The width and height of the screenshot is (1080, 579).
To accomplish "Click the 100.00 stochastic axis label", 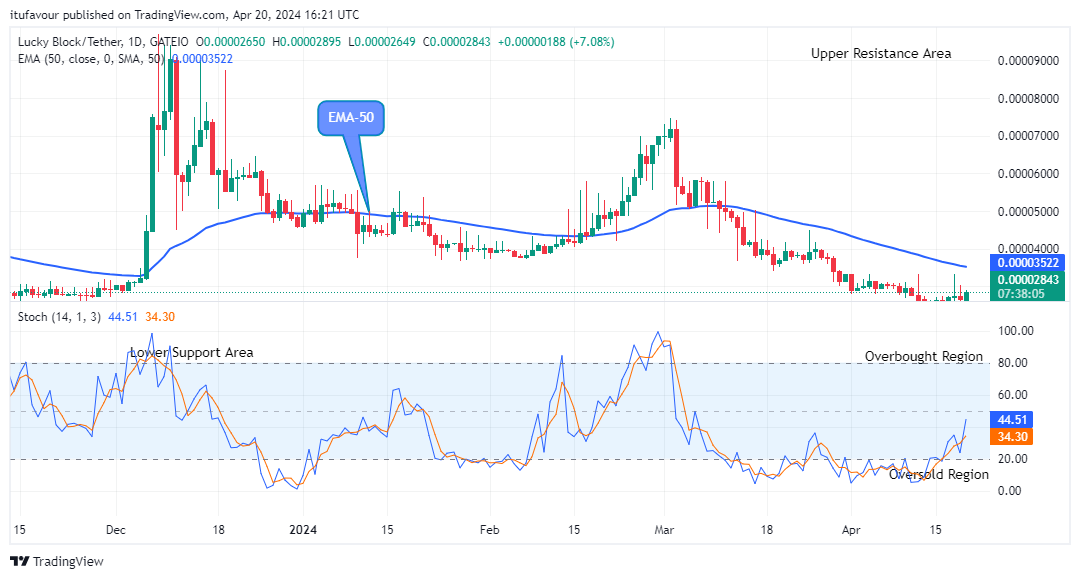I will click(x=1016, y=331).
